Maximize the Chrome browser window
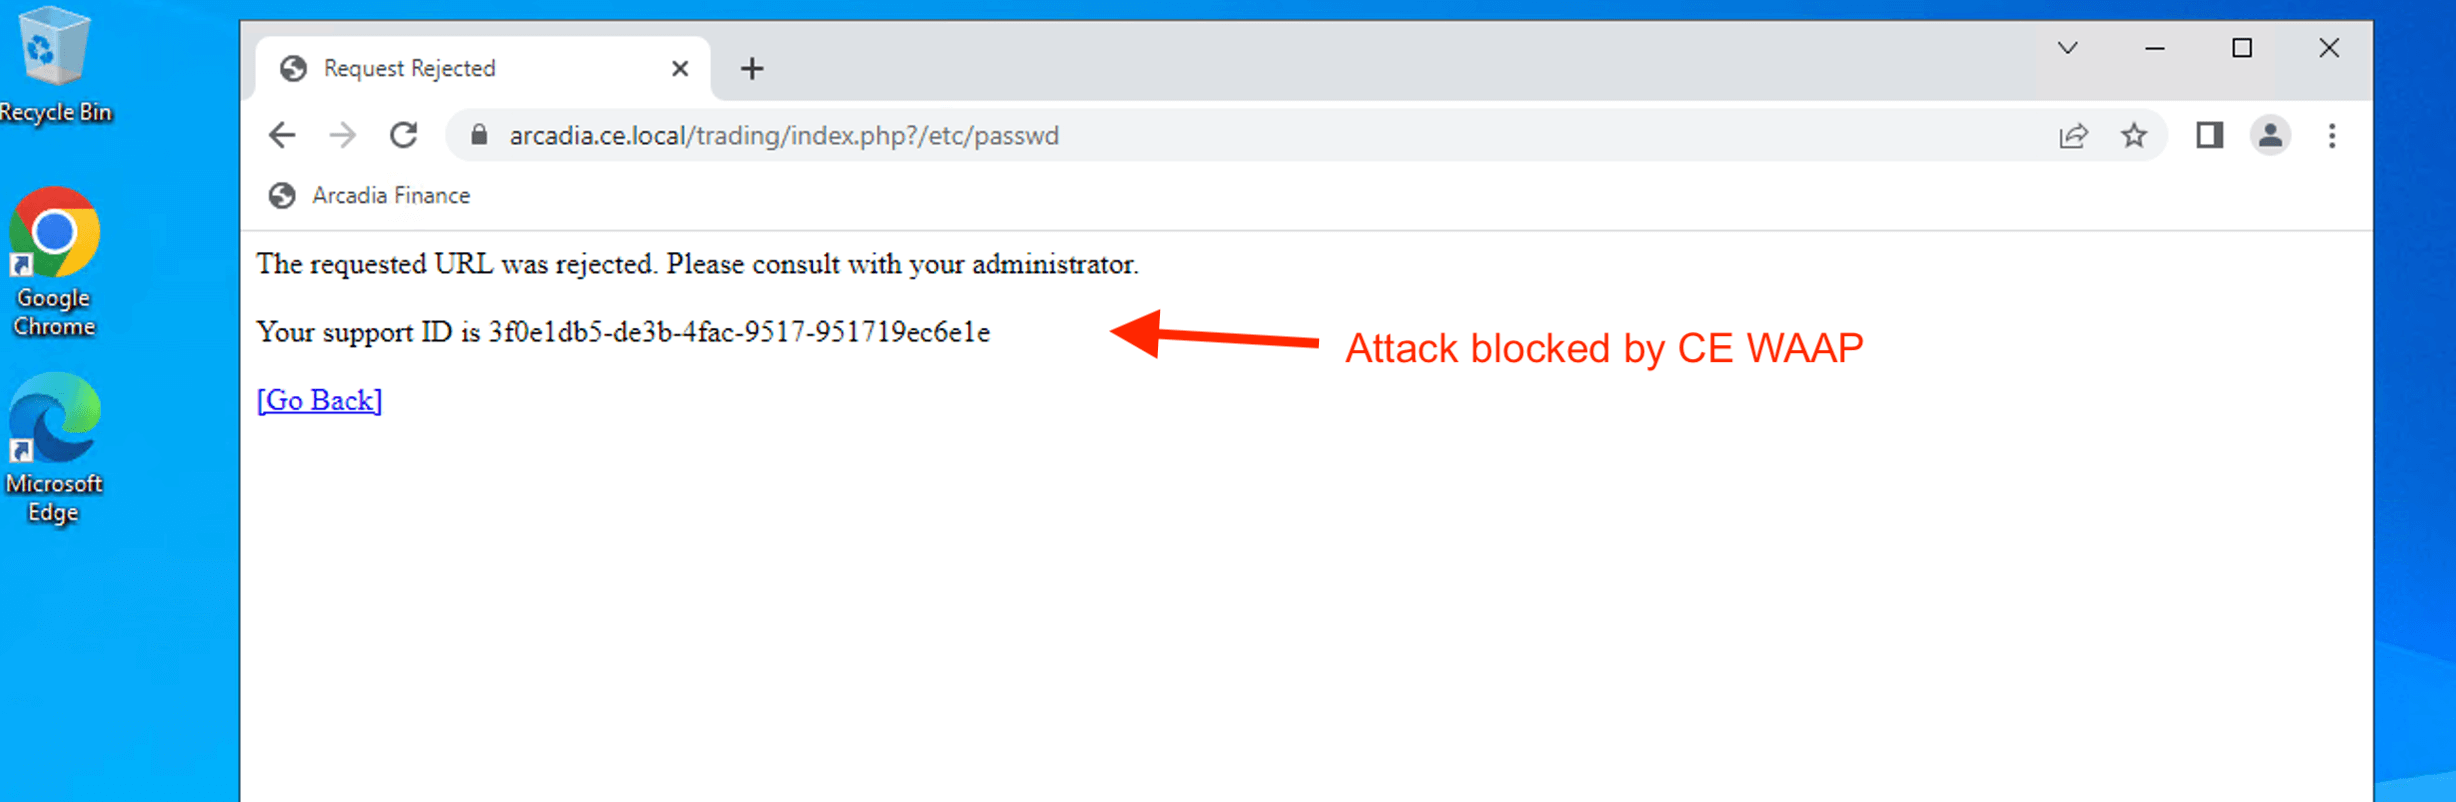 pos(2242,48)
